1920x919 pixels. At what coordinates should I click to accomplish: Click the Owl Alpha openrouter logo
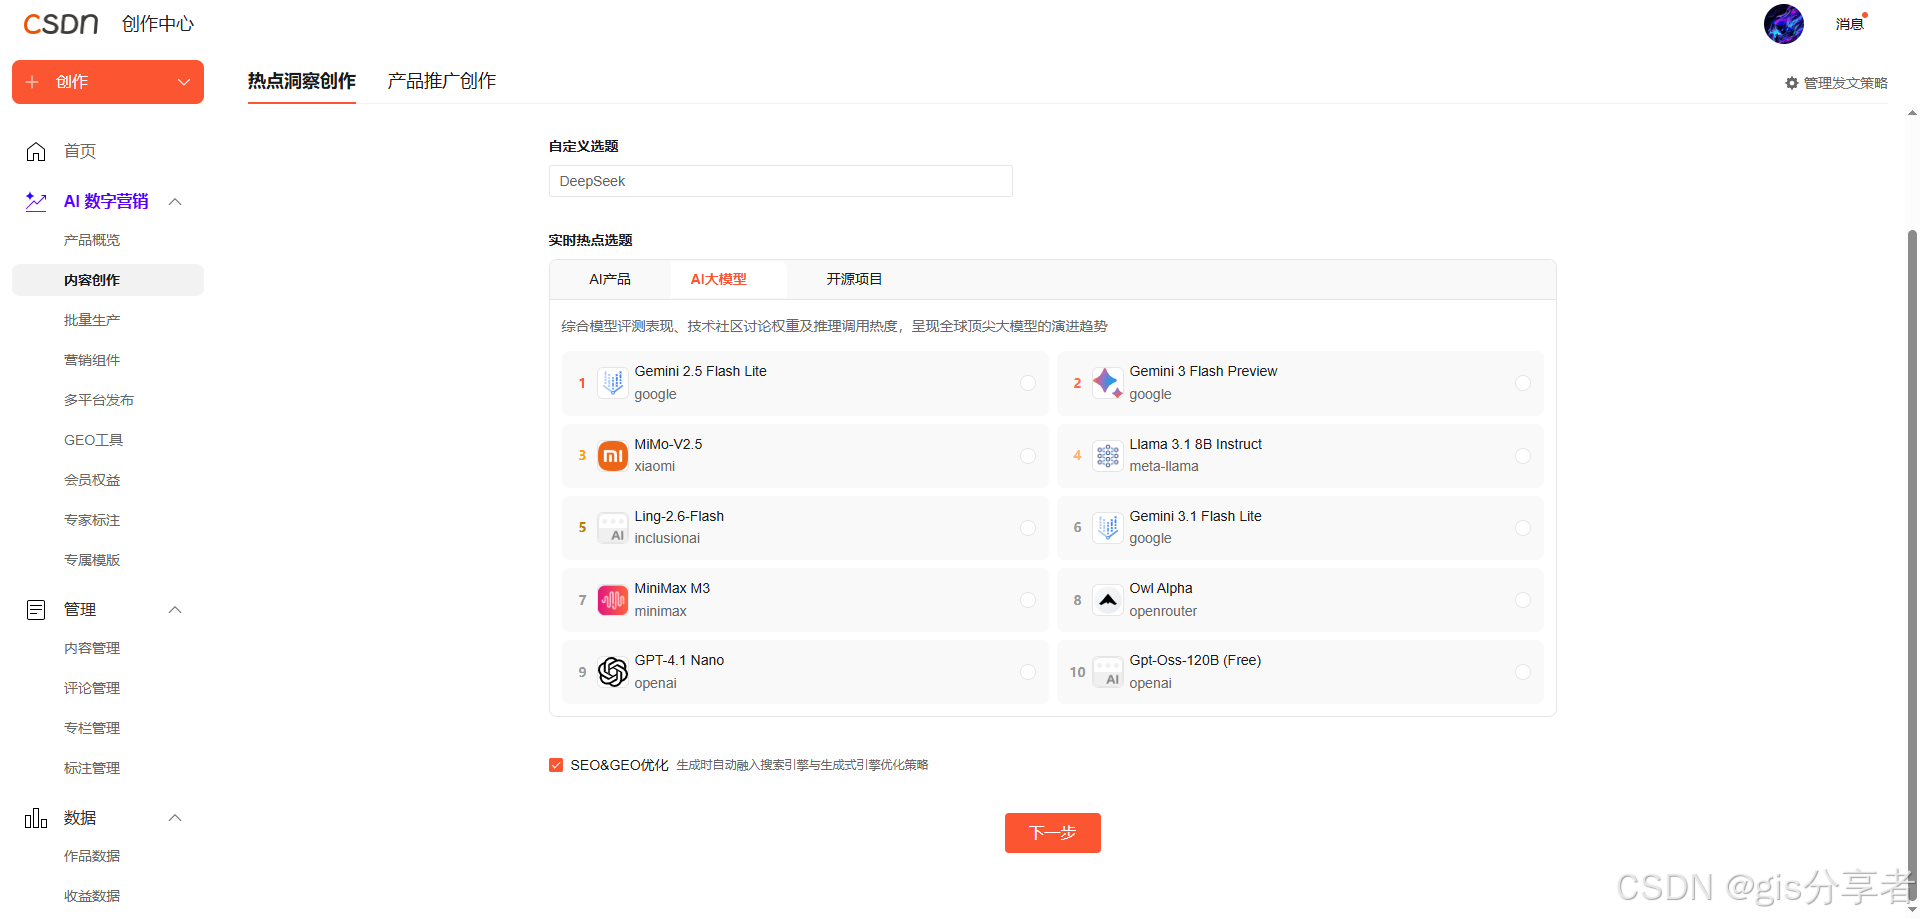click(1108, 600)
